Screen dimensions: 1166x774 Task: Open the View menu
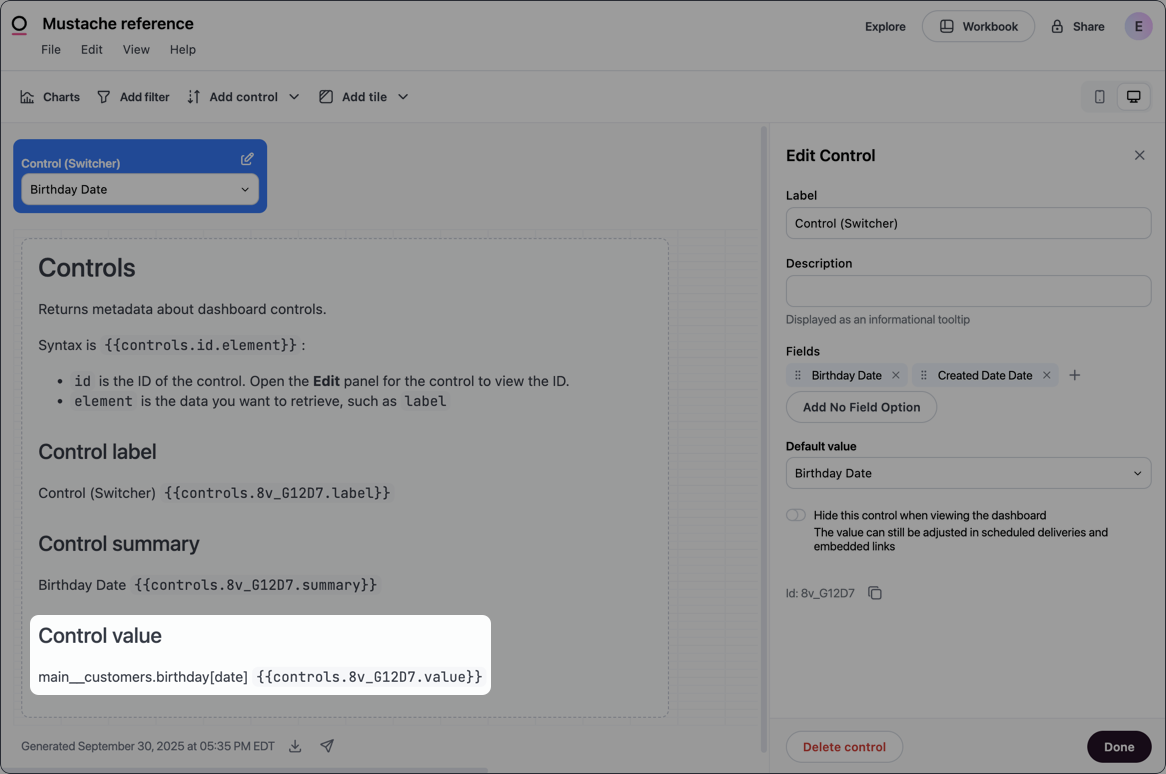pos(136,49)
